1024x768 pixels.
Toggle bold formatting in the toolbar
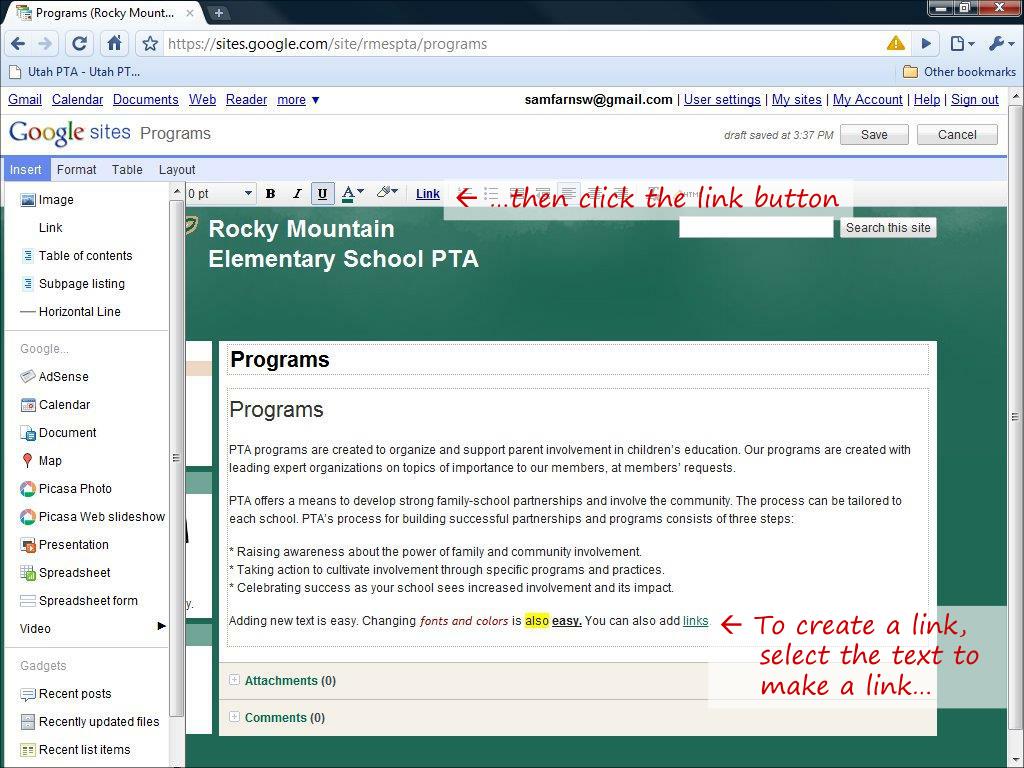pyautogui.click(x=270, y=193)
